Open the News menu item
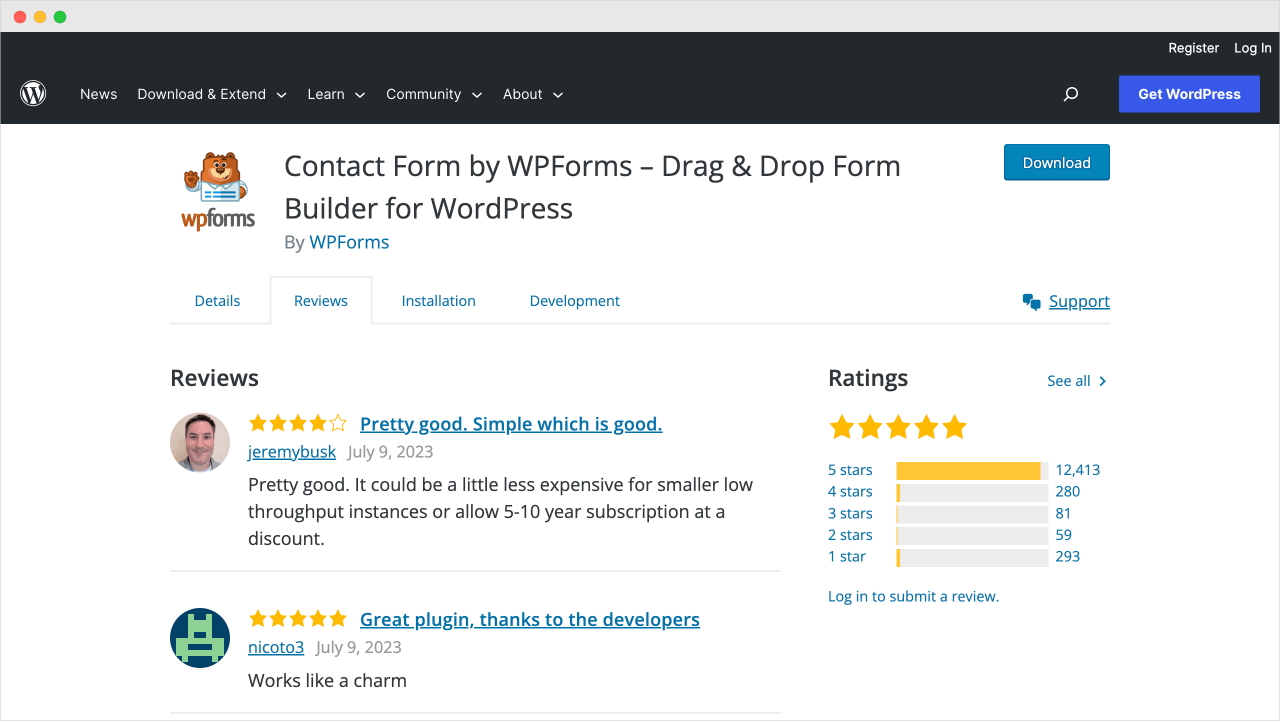 click(x=99, y=94)
